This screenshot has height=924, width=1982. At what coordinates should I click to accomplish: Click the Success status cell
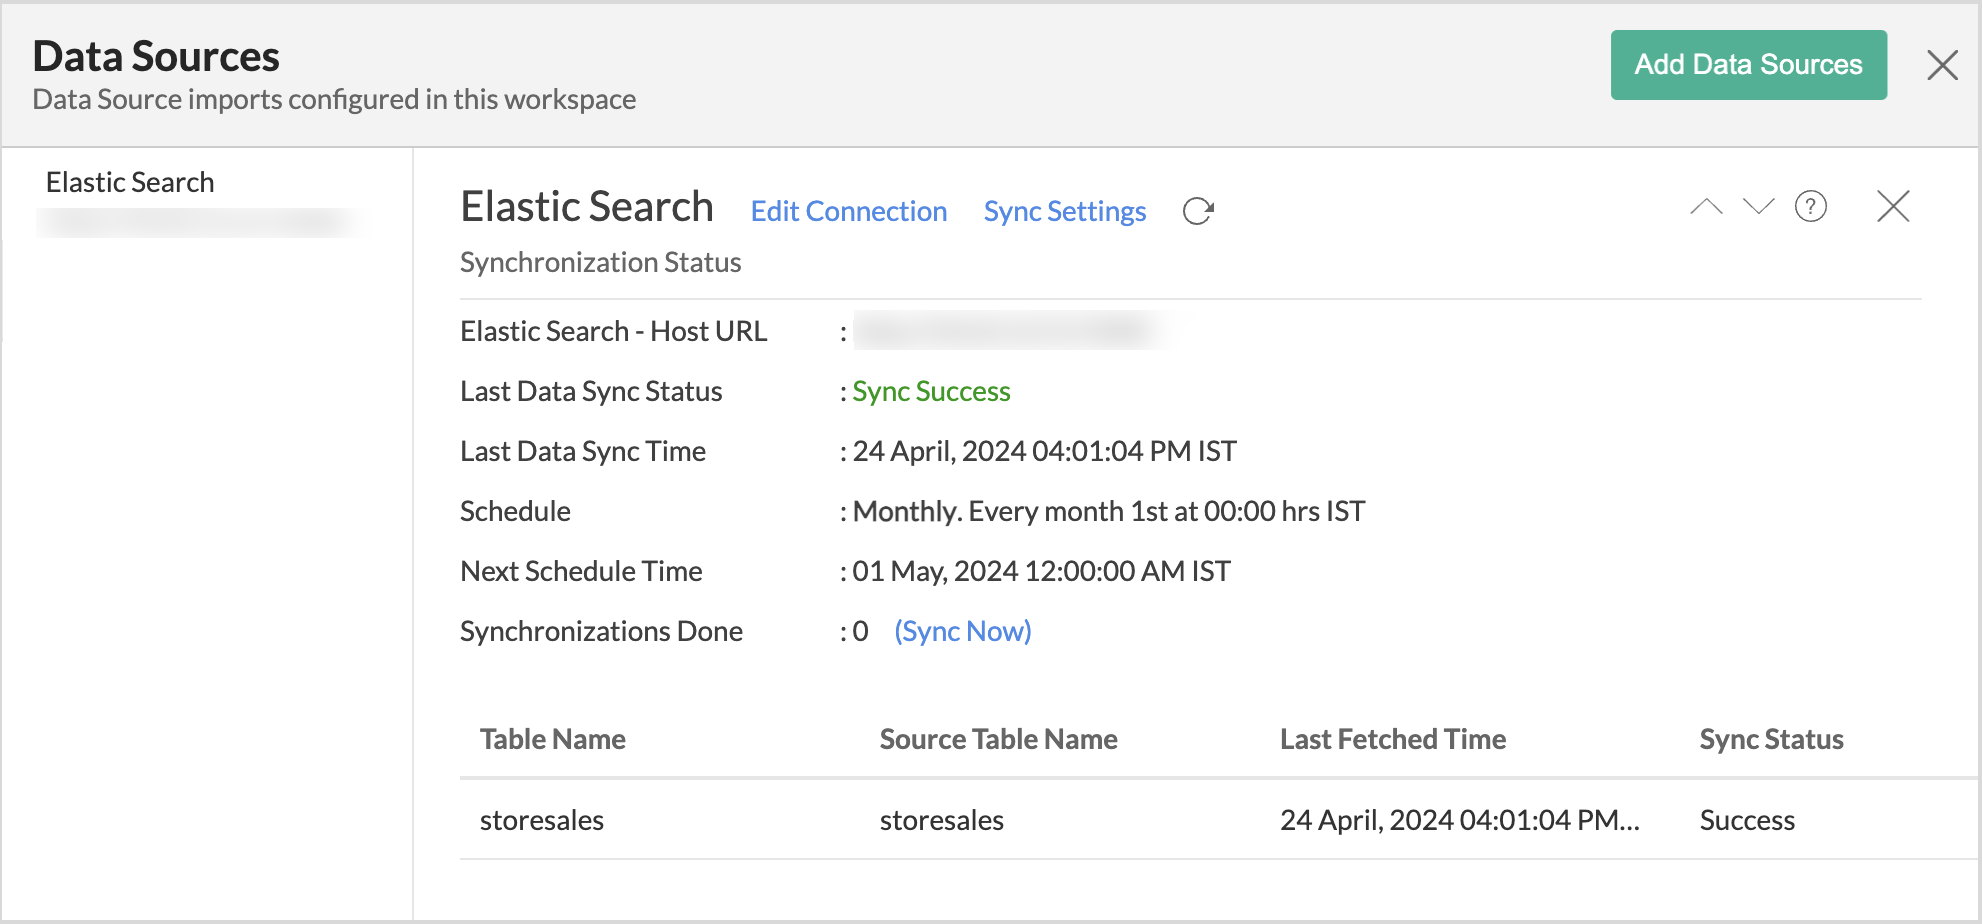tap(1747, 820)
